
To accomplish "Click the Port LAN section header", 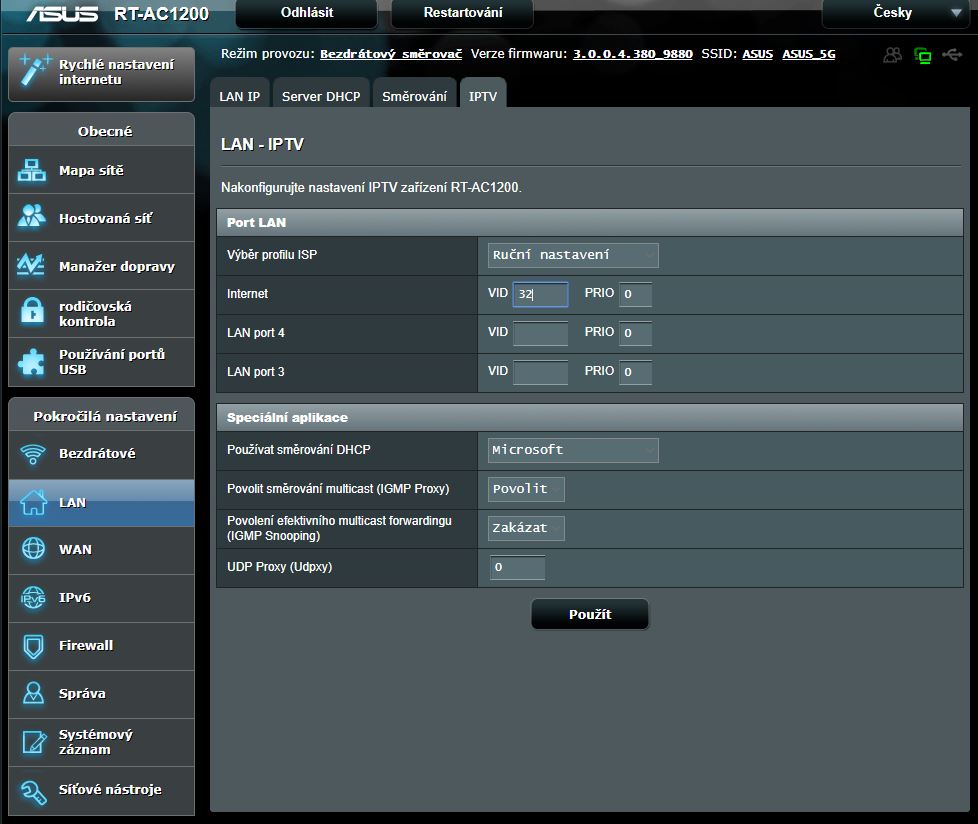I will pyautogui.click(x=589, y=223).
